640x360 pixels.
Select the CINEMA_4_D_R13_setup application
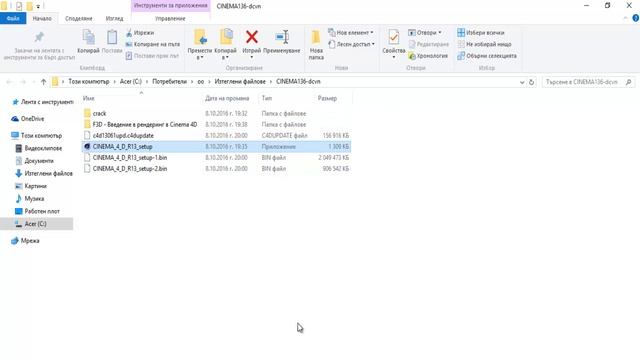(216, 147)
